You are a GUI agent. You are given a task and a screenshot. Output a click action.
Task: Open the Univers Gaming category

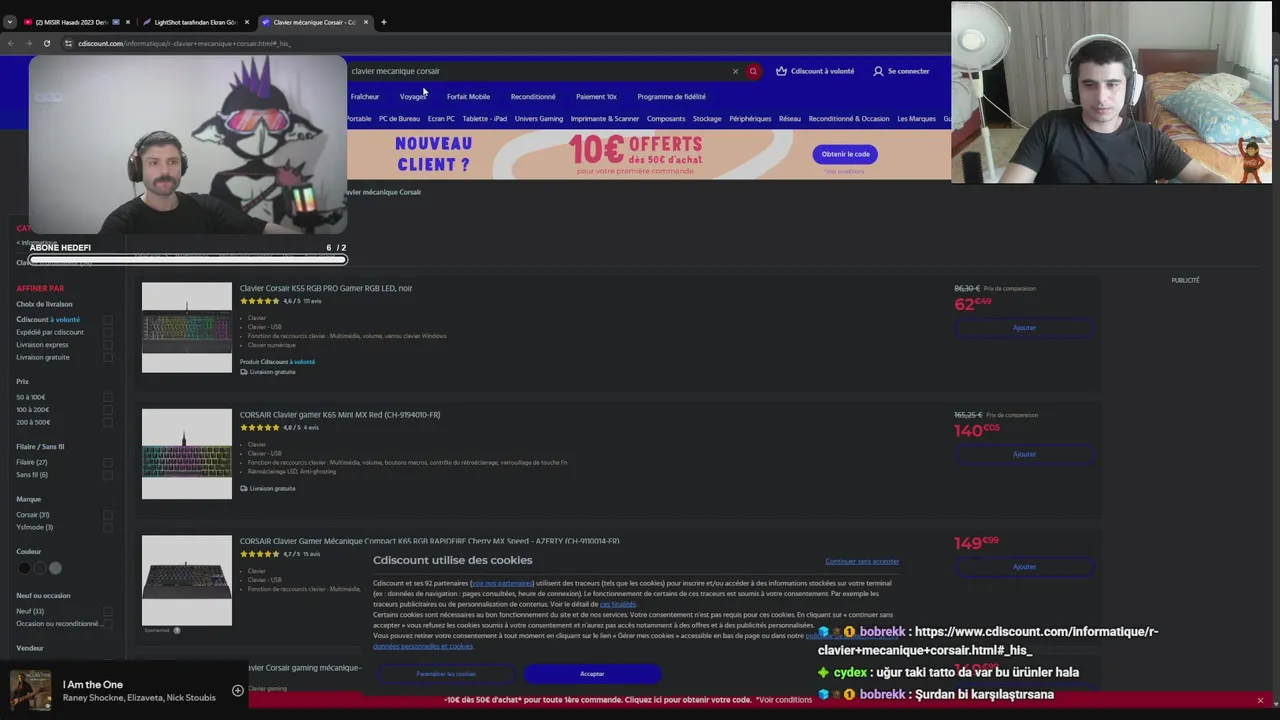click(539, 119)
